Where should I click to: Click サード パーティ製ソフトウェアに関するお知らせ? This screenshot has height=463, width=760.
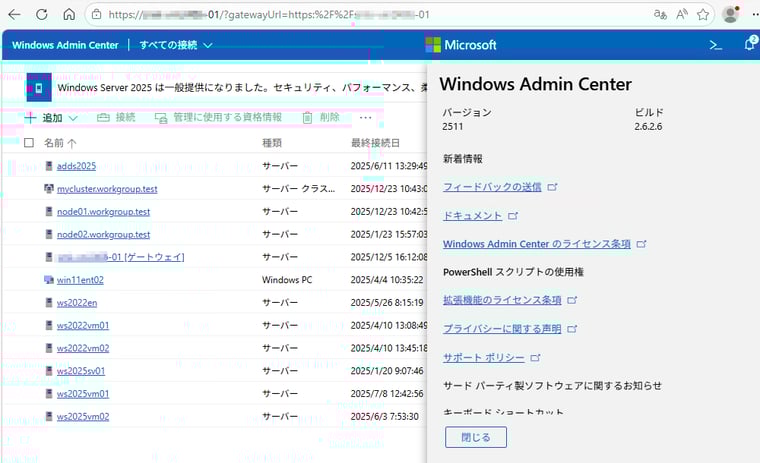click(552, 386)
